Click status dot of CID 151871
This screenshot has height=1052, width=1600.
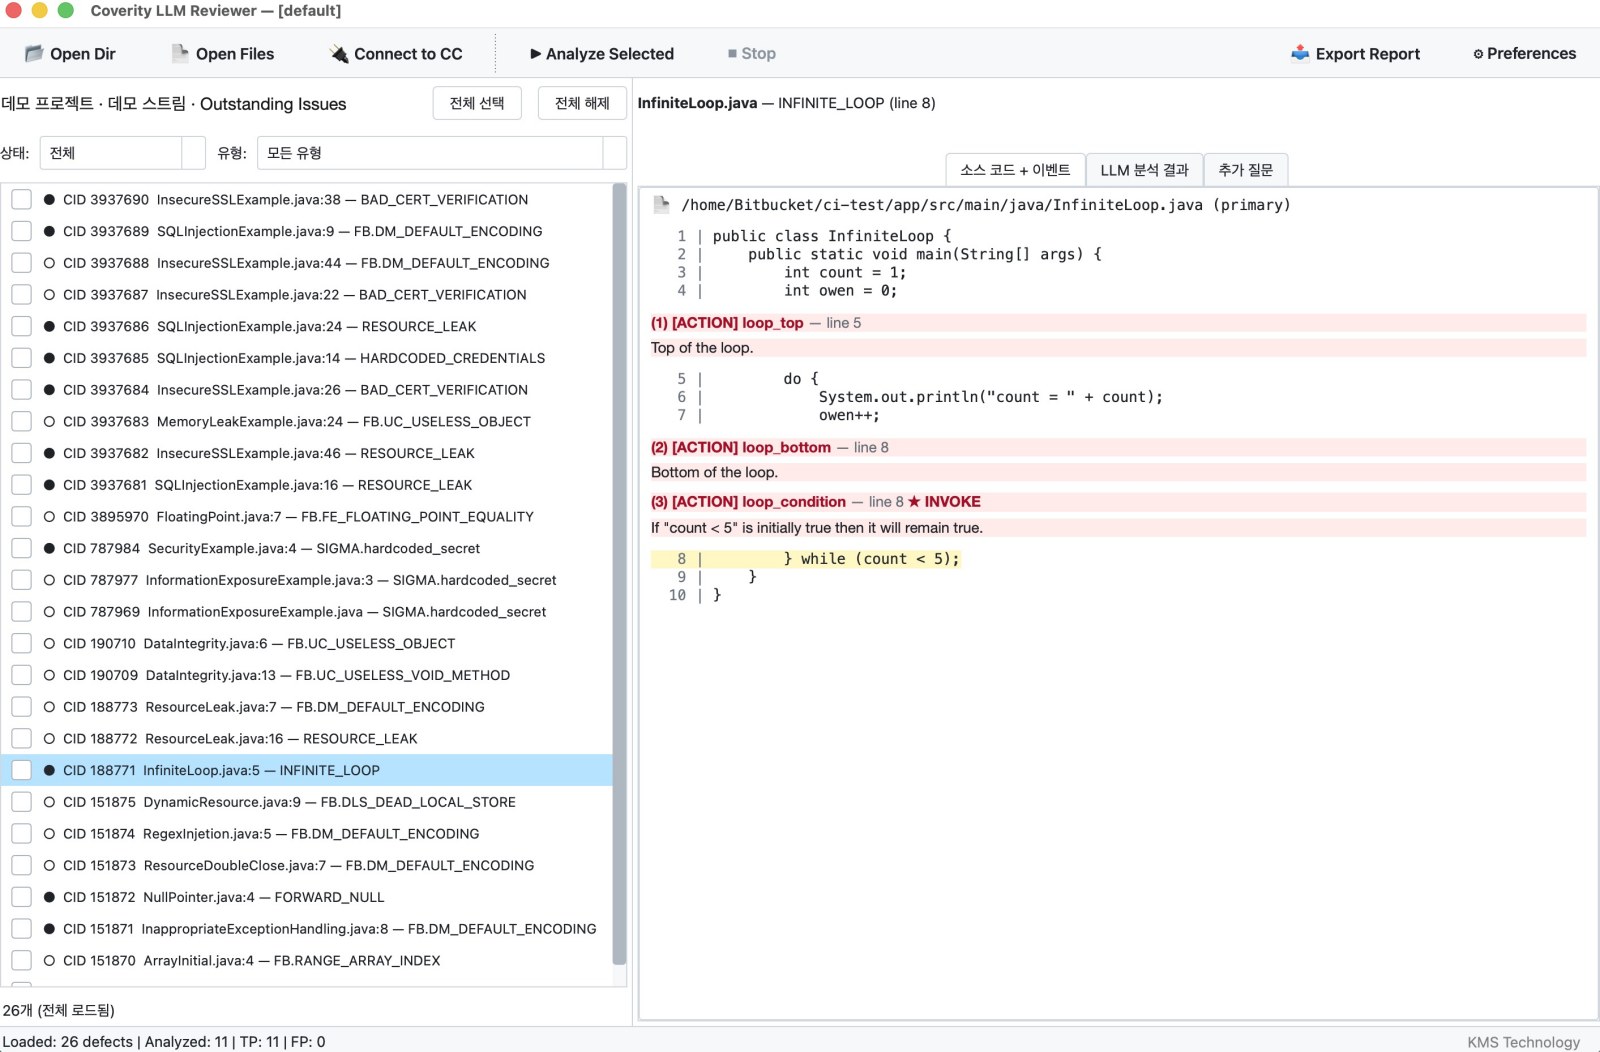(x=49, y=929)
